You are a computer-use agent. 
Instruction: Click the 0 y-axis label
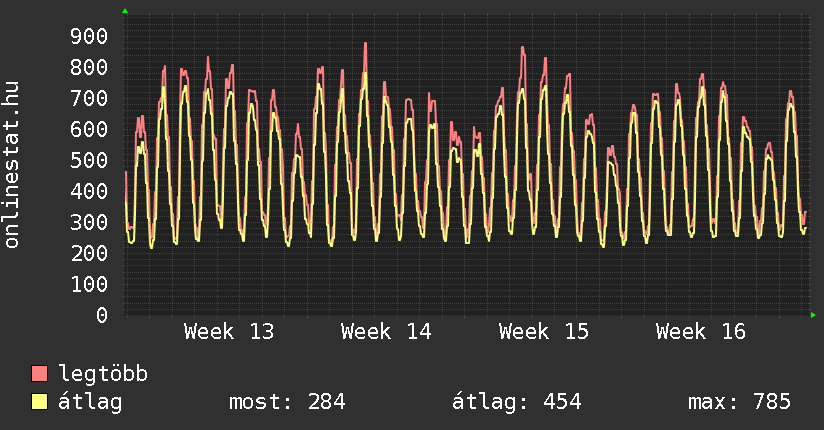coord(101,315)
